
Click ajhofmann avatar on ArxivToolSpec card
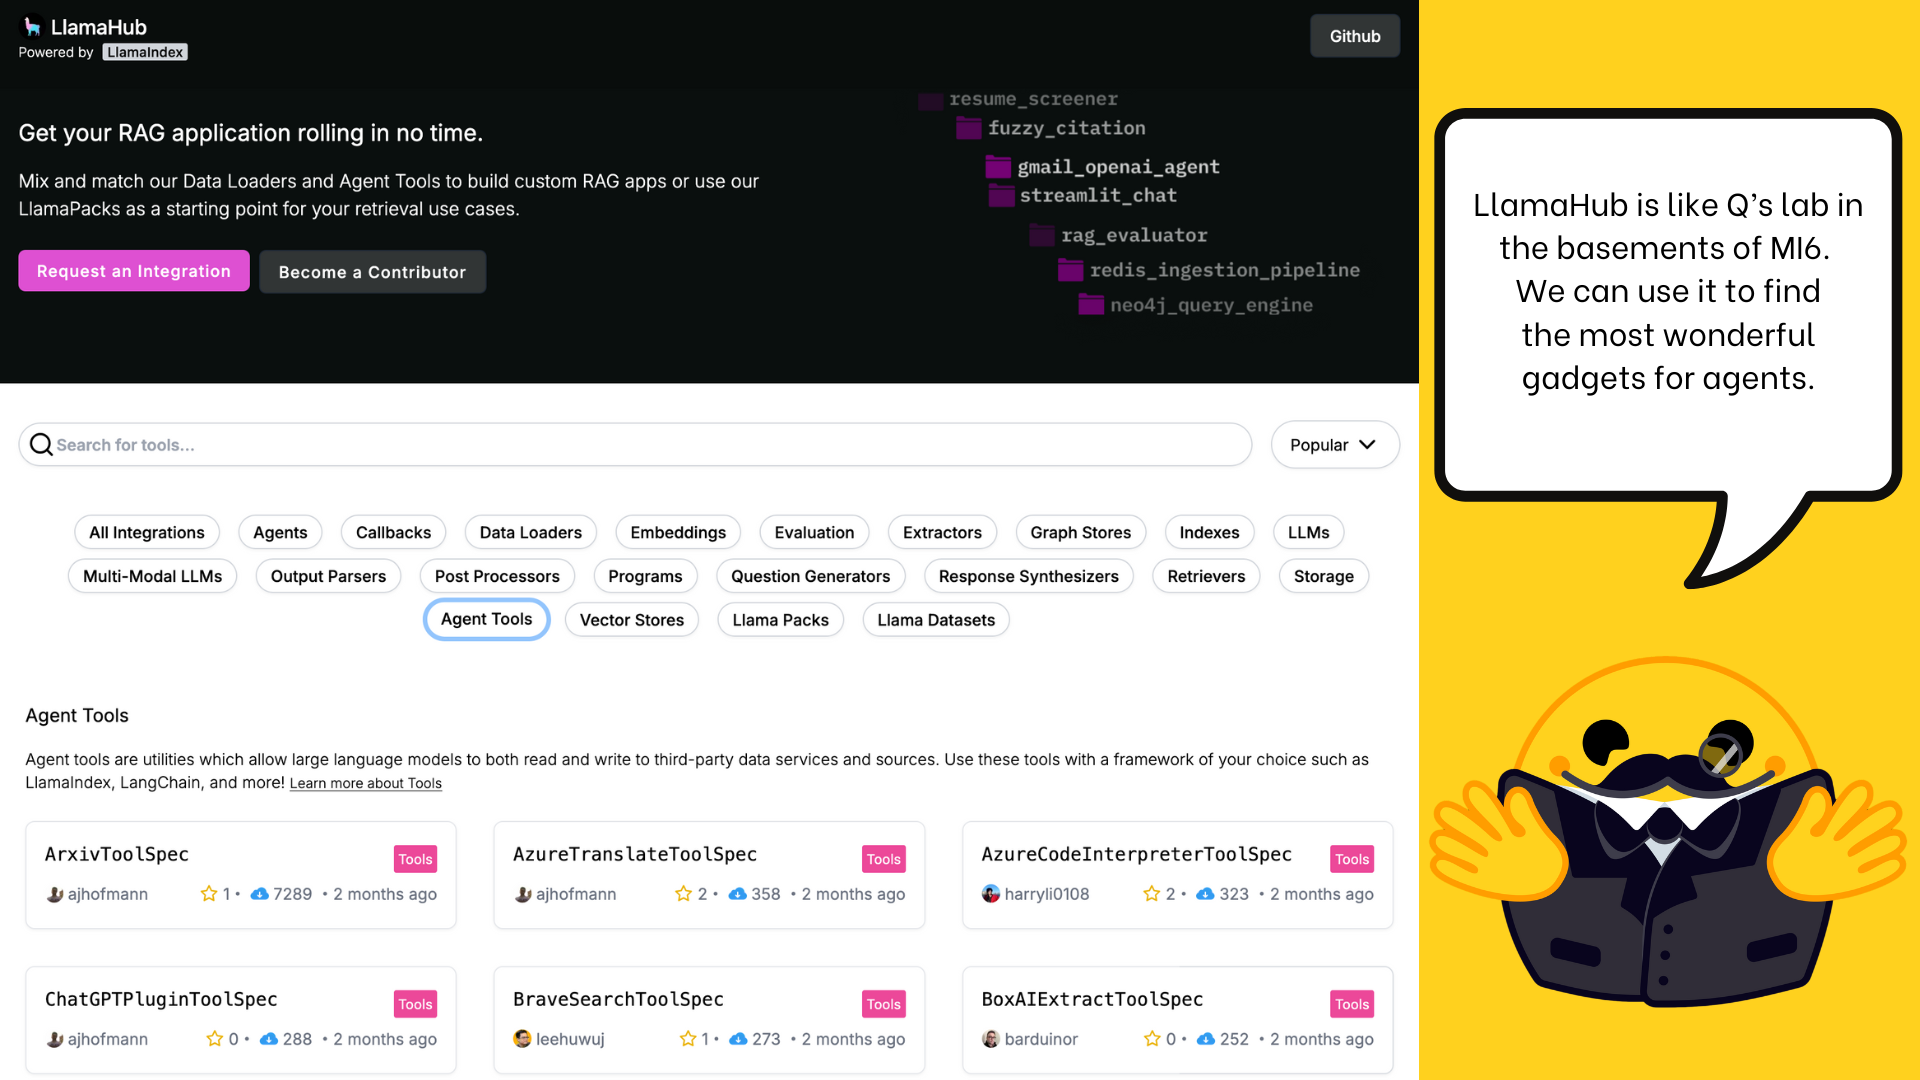pos(55,894)
